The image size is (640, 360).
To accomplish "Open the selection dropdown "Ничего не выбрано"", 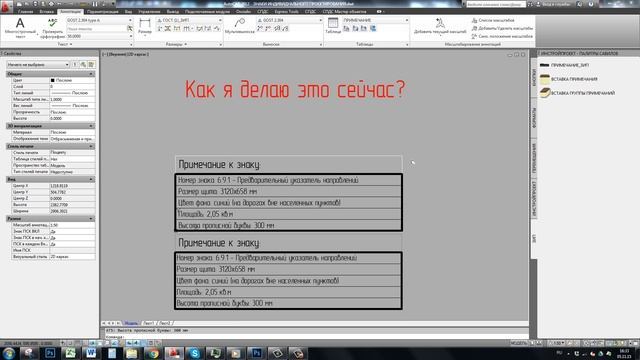I will pyautogui.click(x=38, y=64).
